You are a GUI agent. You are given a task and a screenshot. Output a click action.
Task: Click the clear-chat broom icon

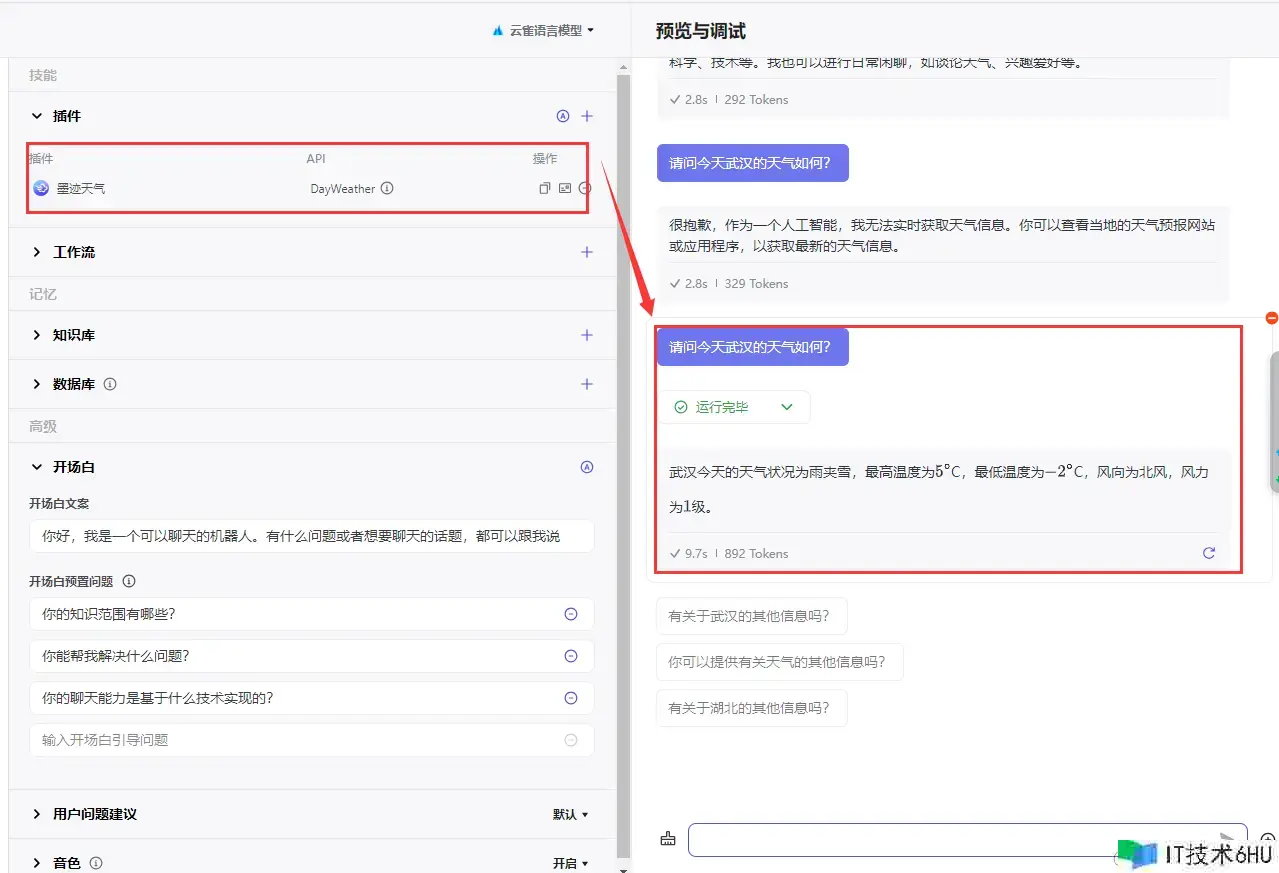click(x=668, y=839)
